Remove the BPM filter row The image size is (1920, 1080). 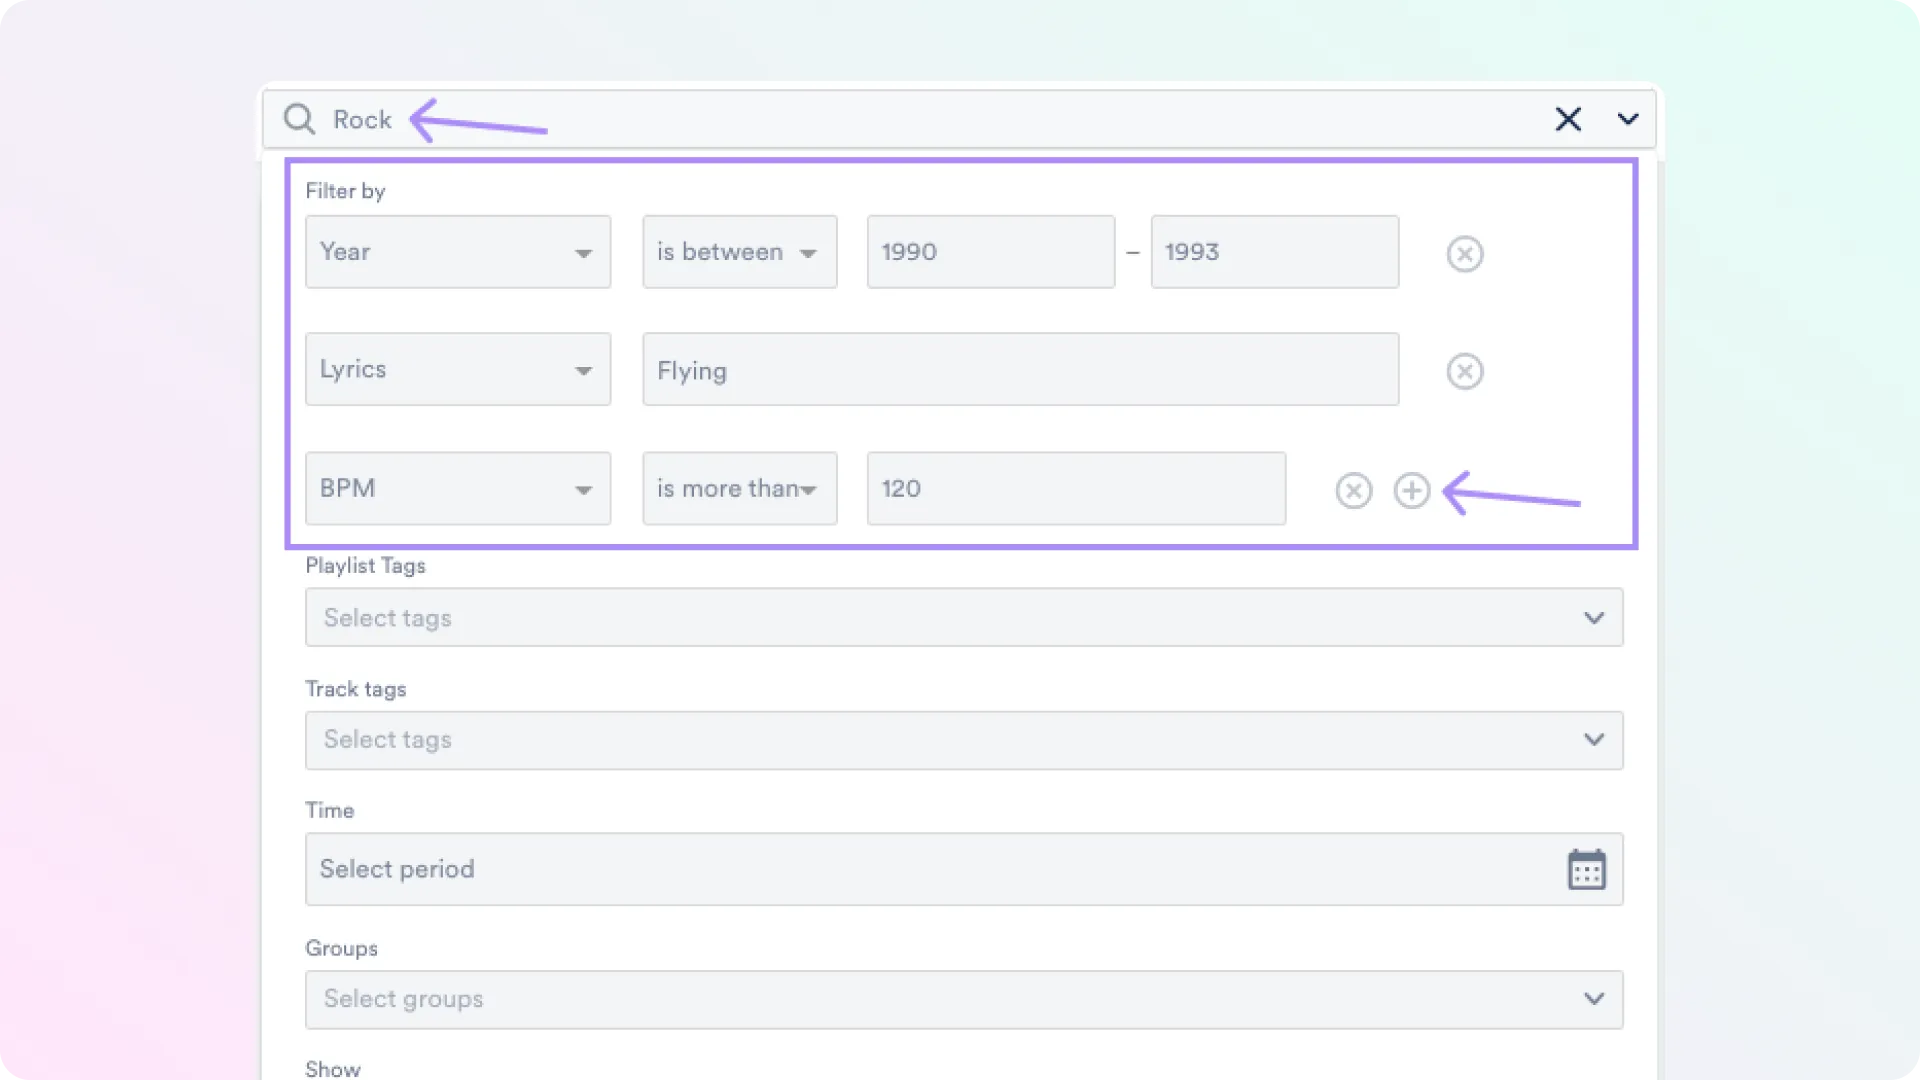[x=1353, y=490]
